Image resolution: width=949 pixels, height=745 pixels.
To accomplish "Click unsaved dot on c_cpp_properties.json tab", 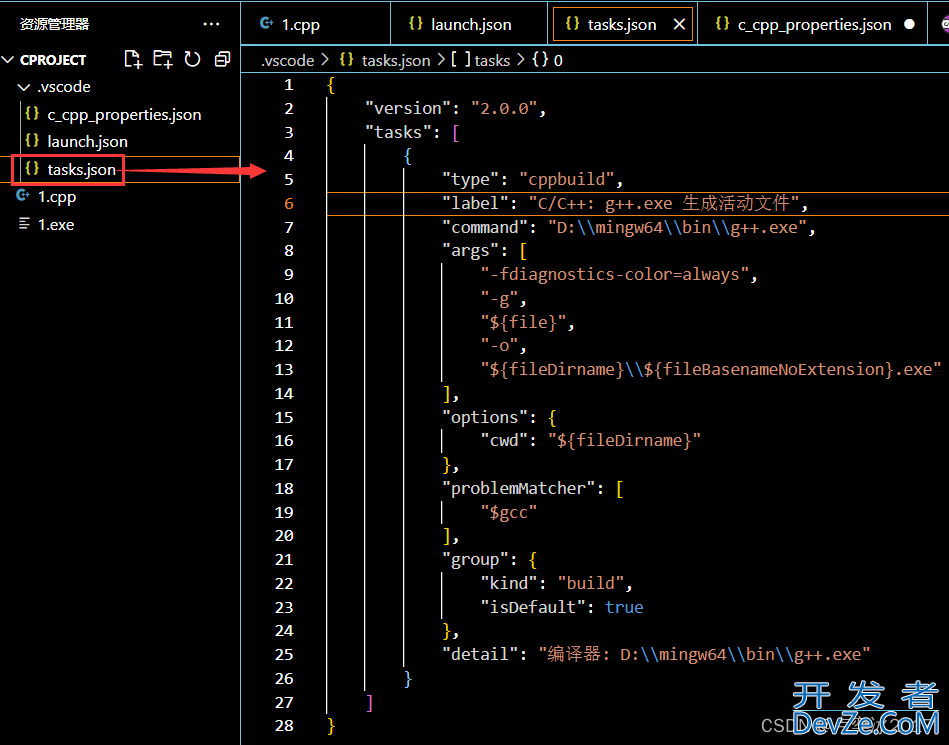I will 909,24.
